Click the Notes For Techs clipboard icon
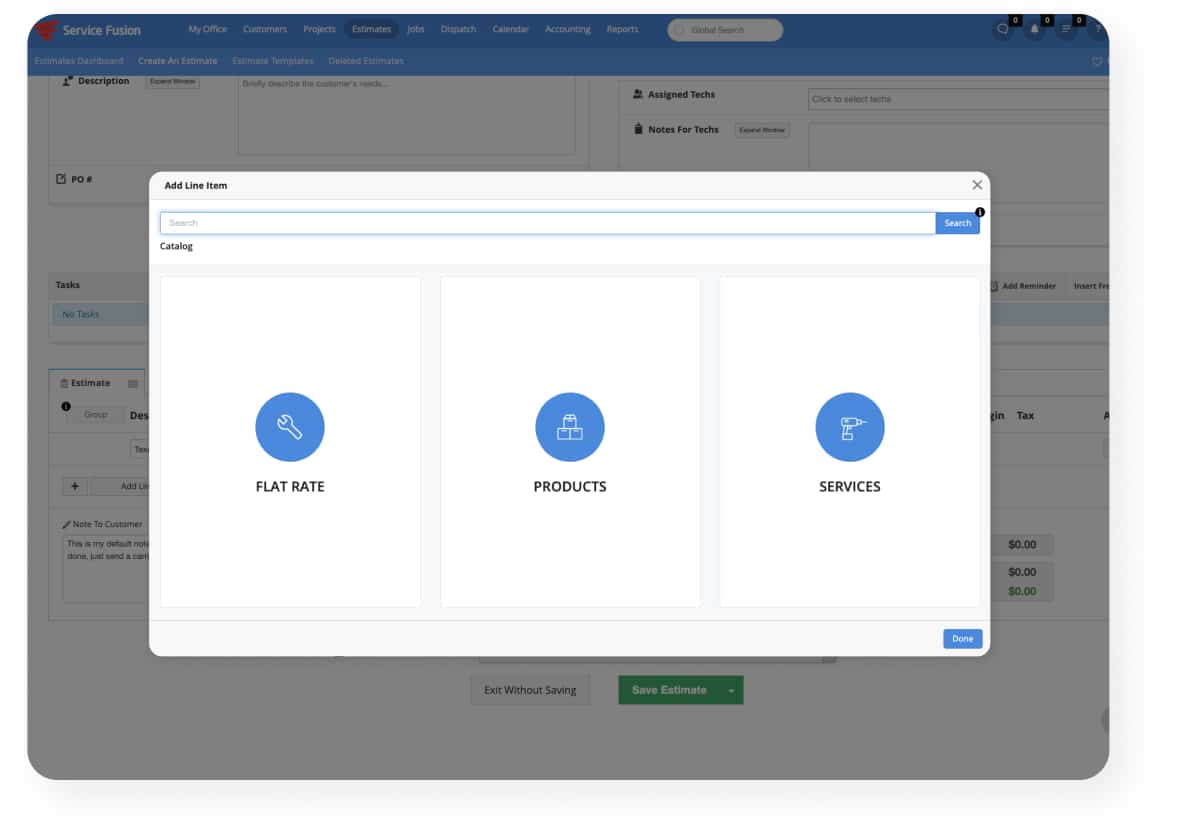The height and width of the screenshot is (831, 1200). click(637, 128)
